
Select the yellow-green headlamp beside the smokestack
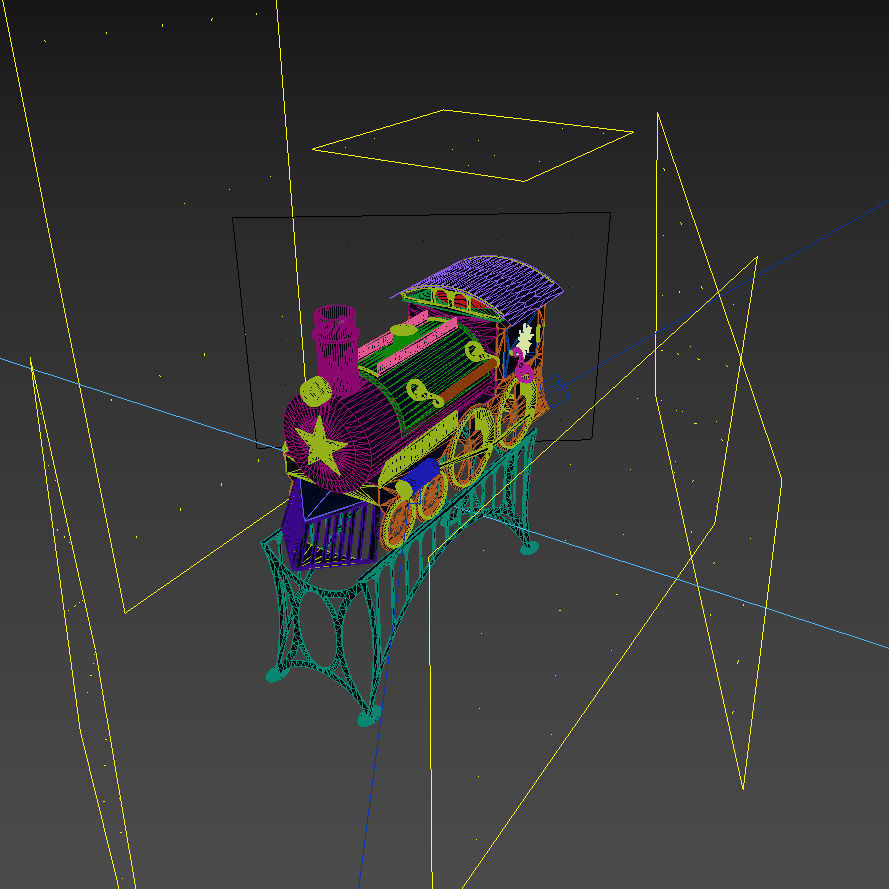pos(316,391)
